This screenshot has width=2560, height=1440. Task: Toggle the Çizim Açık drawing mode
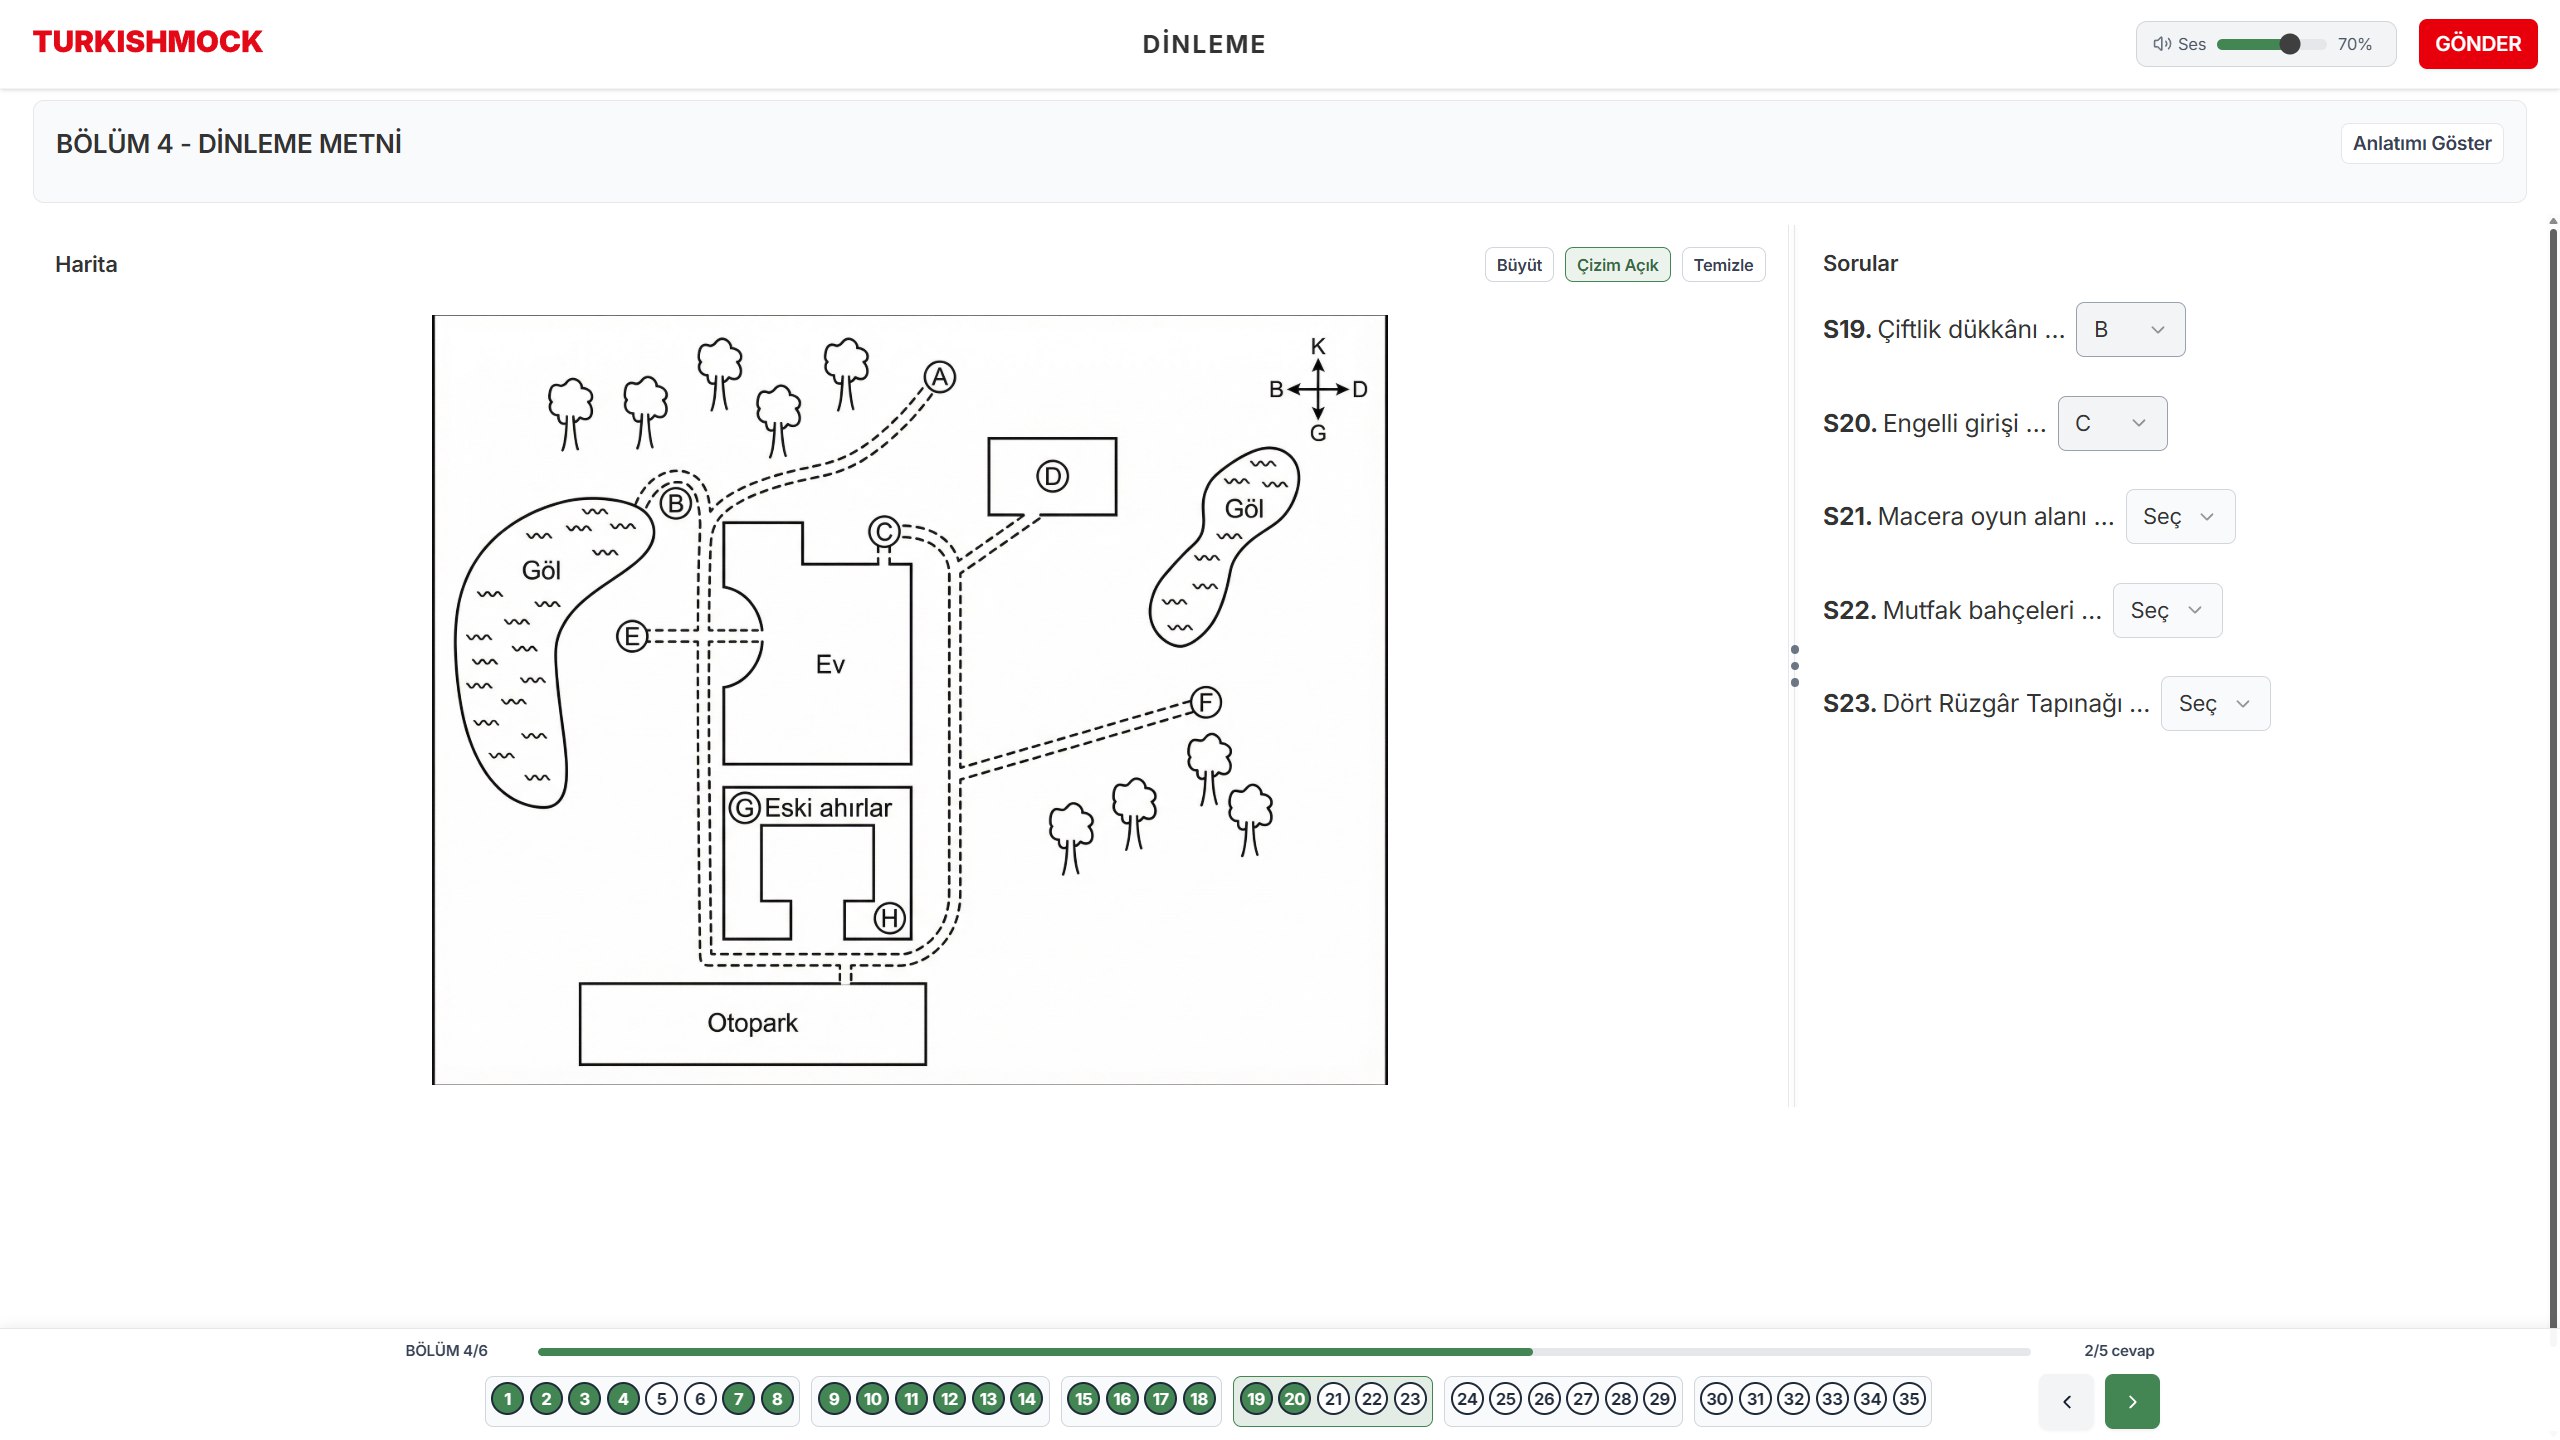pos(1617,265)
